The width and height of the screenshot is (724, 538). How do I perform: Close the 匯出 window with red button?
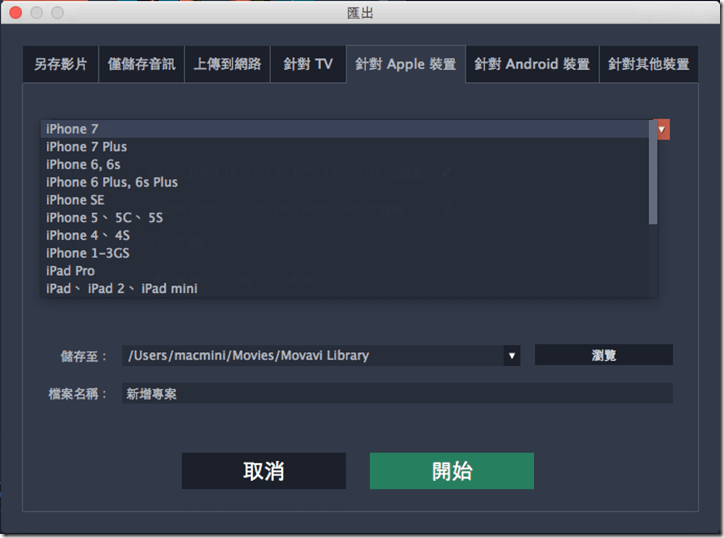coord(16,12)
